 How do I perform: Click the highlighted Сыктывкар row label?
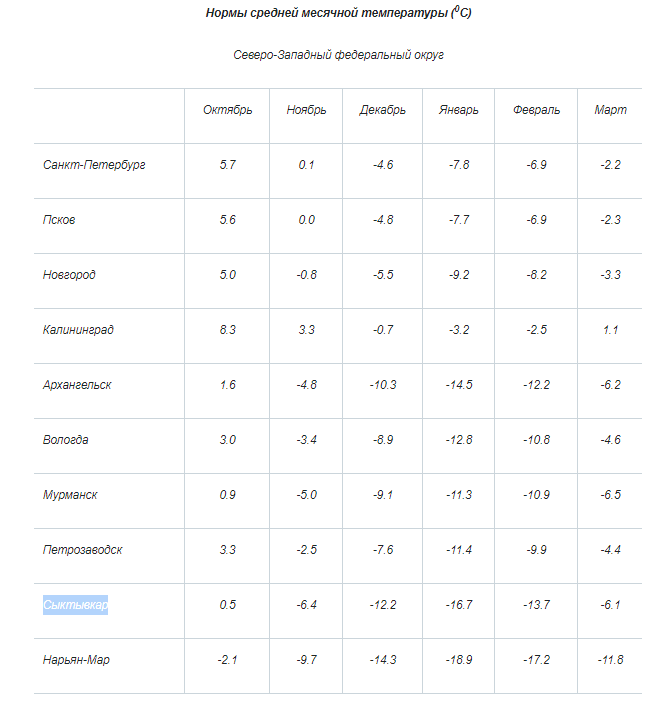click(75, 605)
